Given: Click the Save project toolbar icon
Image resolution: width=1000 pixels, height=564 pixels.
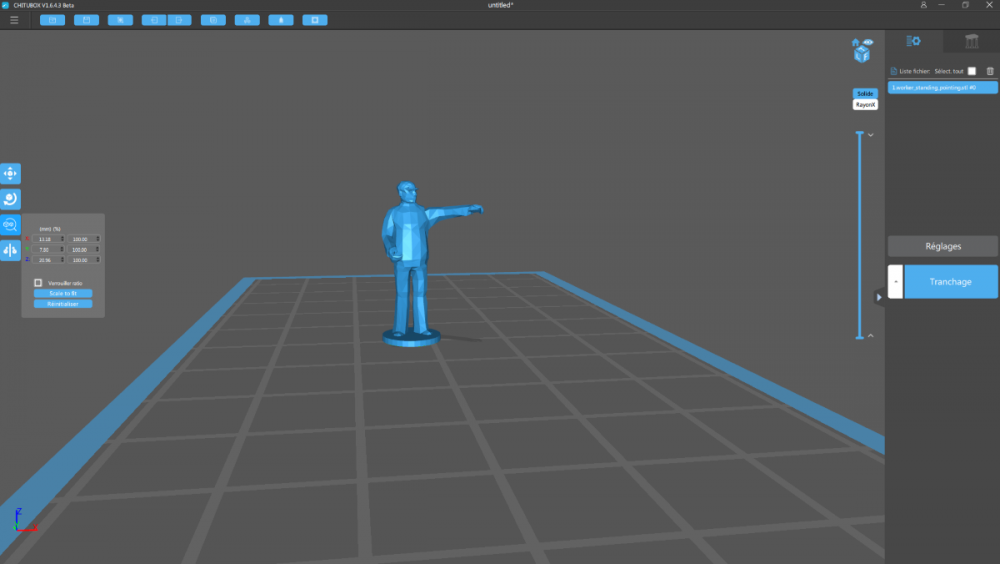Looking at the screenshot, I should pyautogui.click(x=86, y=20).
